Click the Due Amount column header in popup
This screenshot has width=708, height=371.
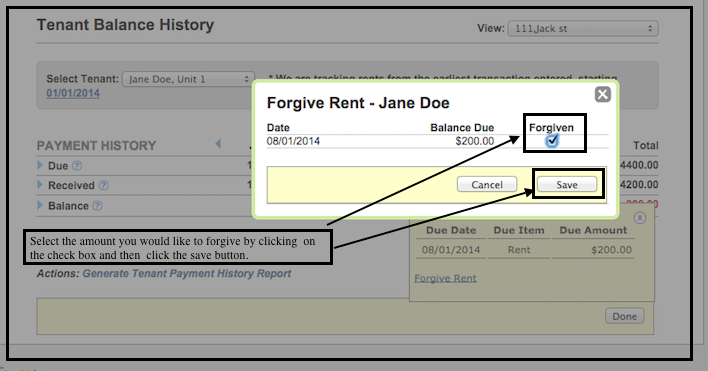pos(593,230)
